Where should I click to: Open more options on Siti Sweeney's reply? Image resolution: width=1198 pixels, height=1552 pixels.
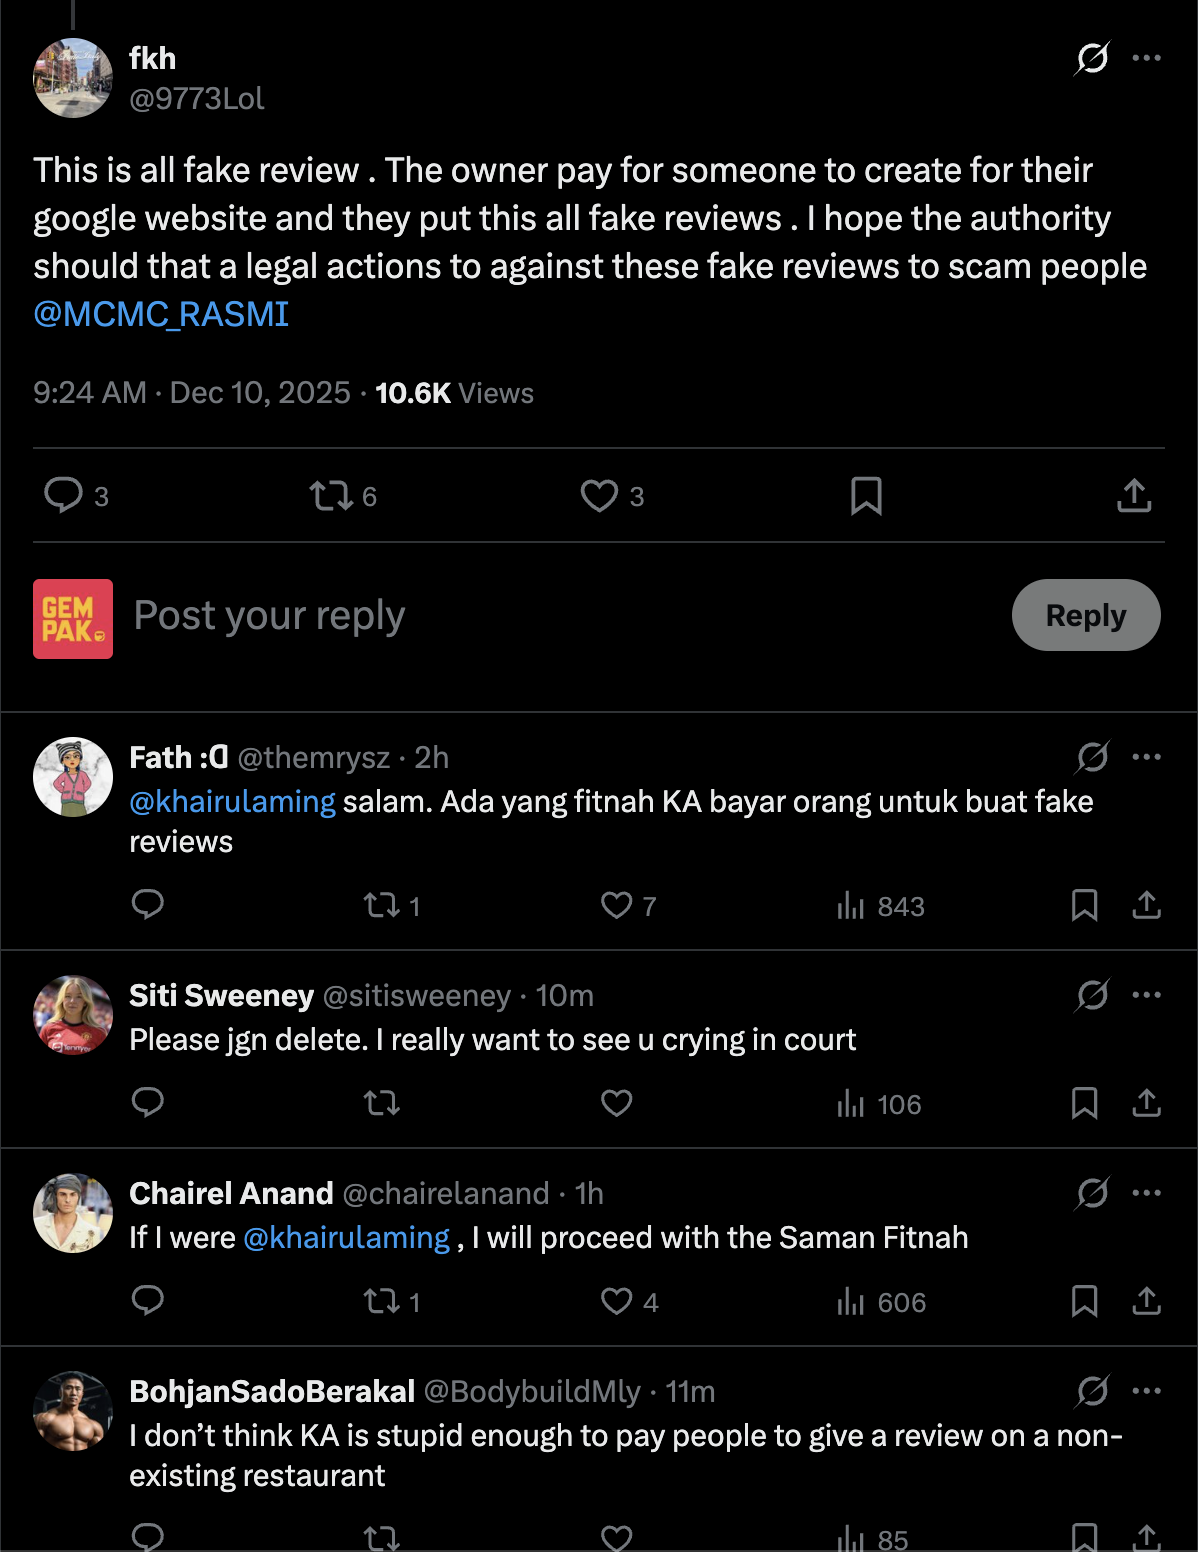(x=1146, y=994)
